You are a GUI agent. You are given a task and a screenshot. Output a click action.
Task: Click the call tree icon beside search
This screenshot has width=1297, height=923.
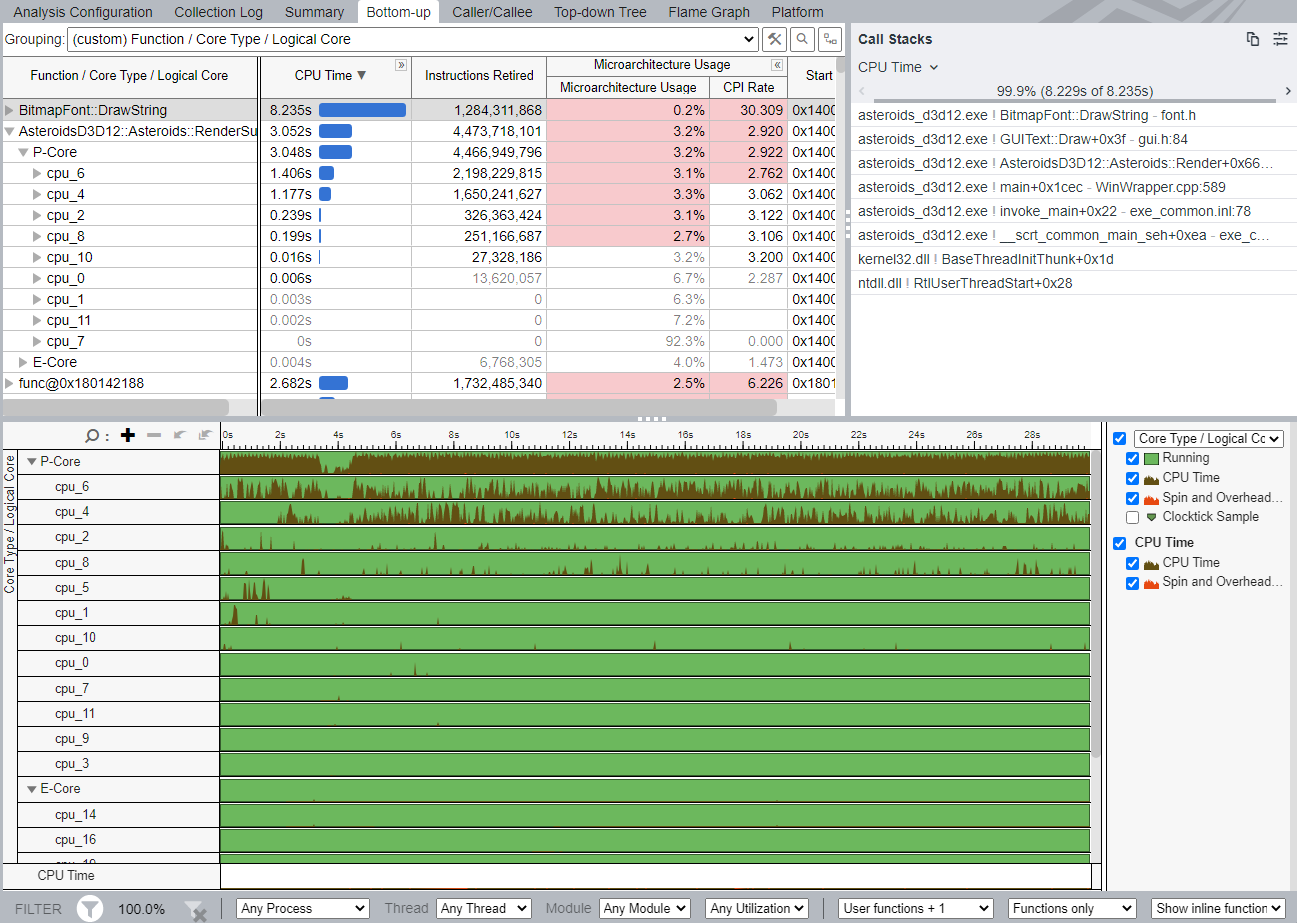(x=830, y=40)
